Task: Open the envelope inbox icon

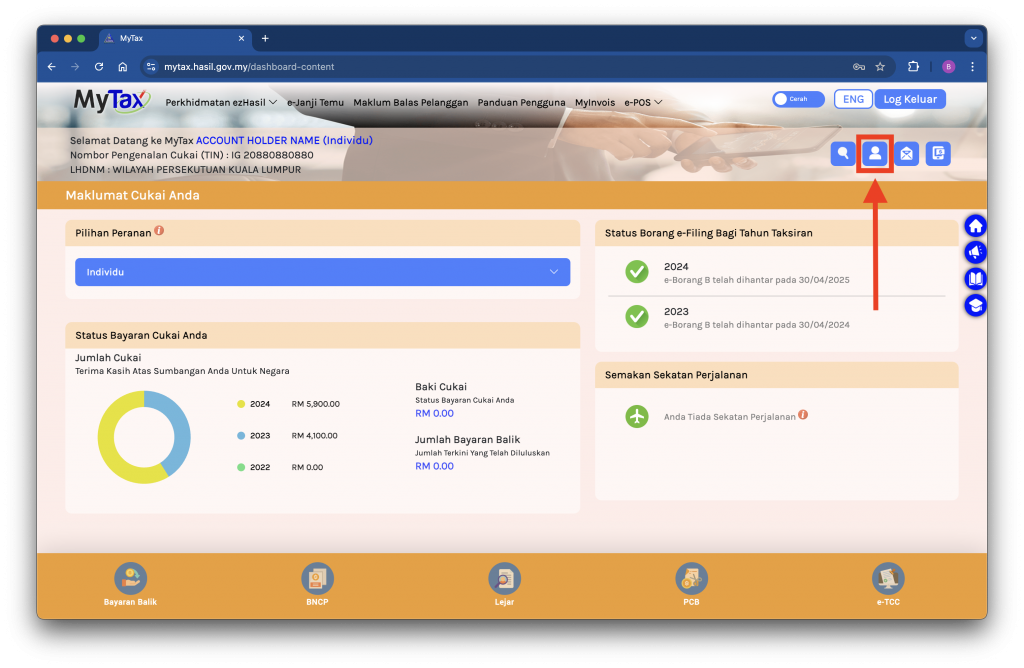Action: pos(906,153)
